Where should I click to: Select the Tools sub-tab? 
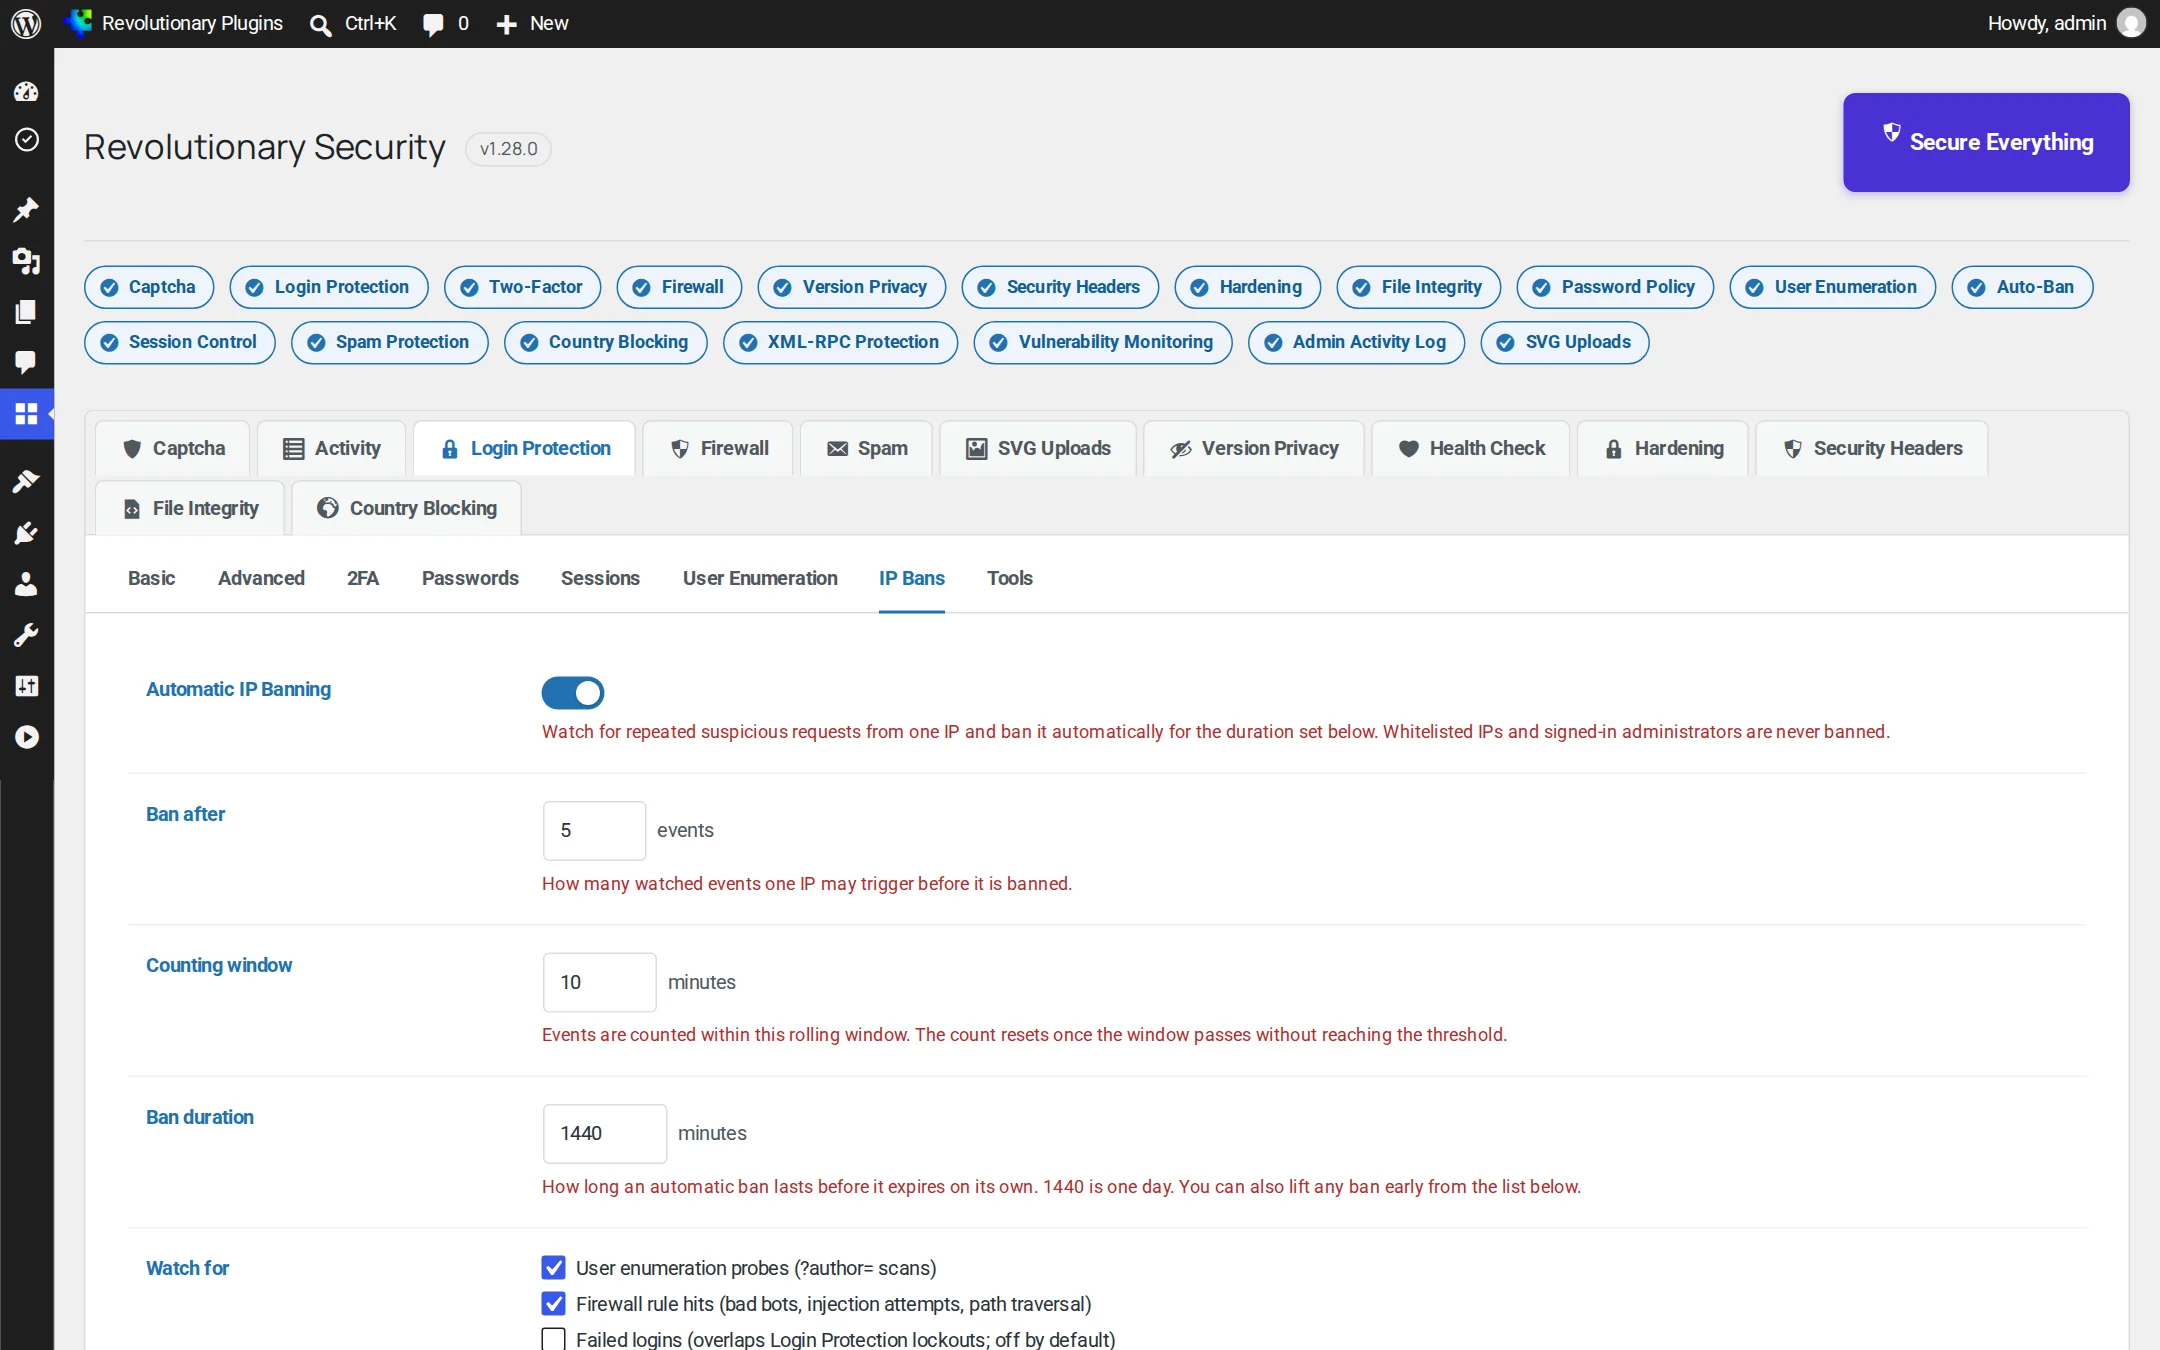coord(1010,578)
